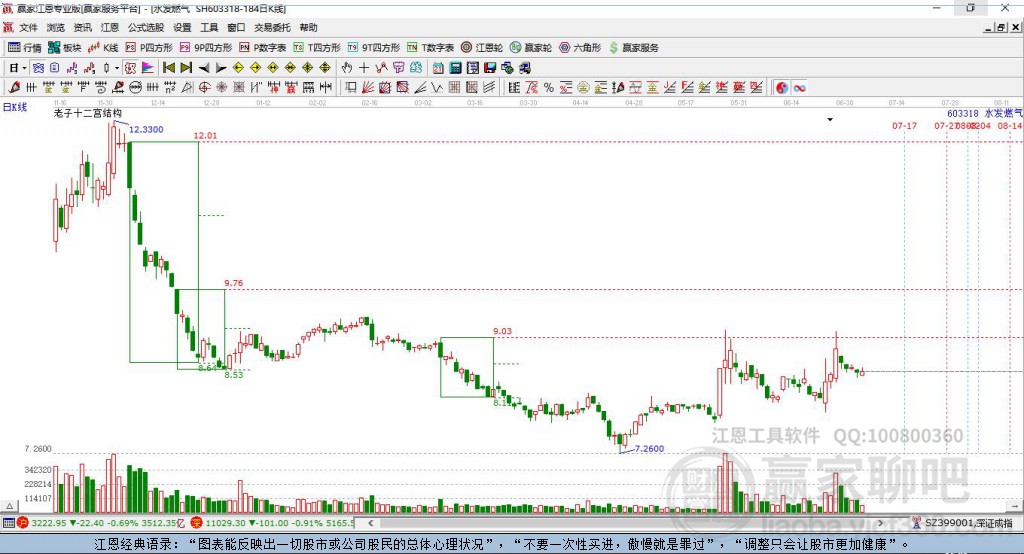Step chart right with black right arrow
This screenshot has height=554, width=1024.
pos(221,68)
